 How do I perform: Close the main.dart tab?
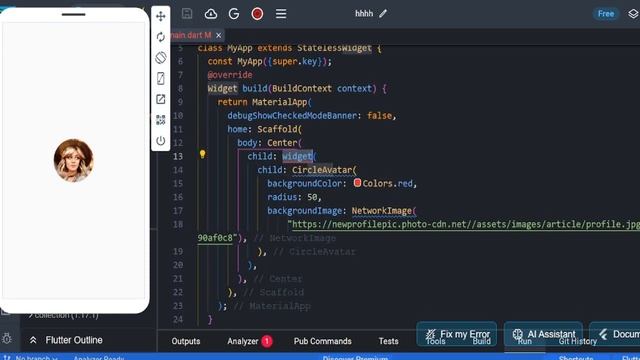(x=219, y=36)
